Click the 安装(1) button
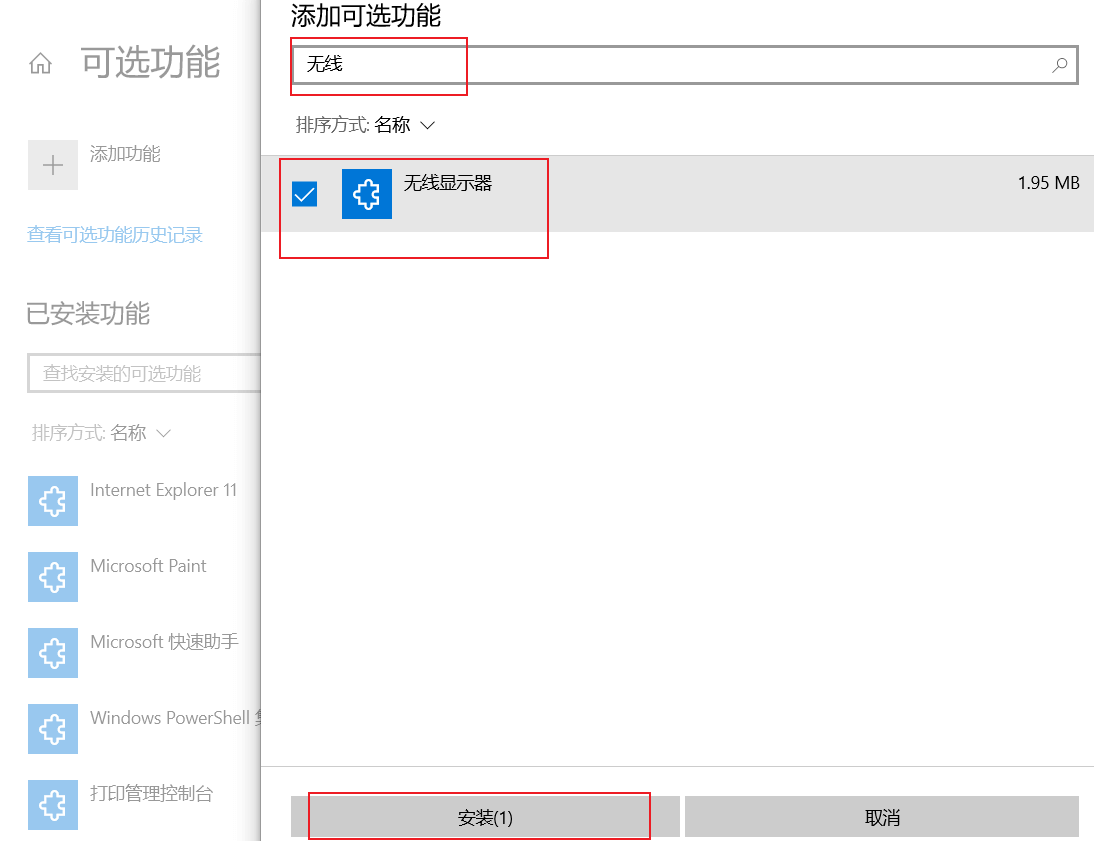The height and width of the screenshot is (841, 1094). (485, 817)
